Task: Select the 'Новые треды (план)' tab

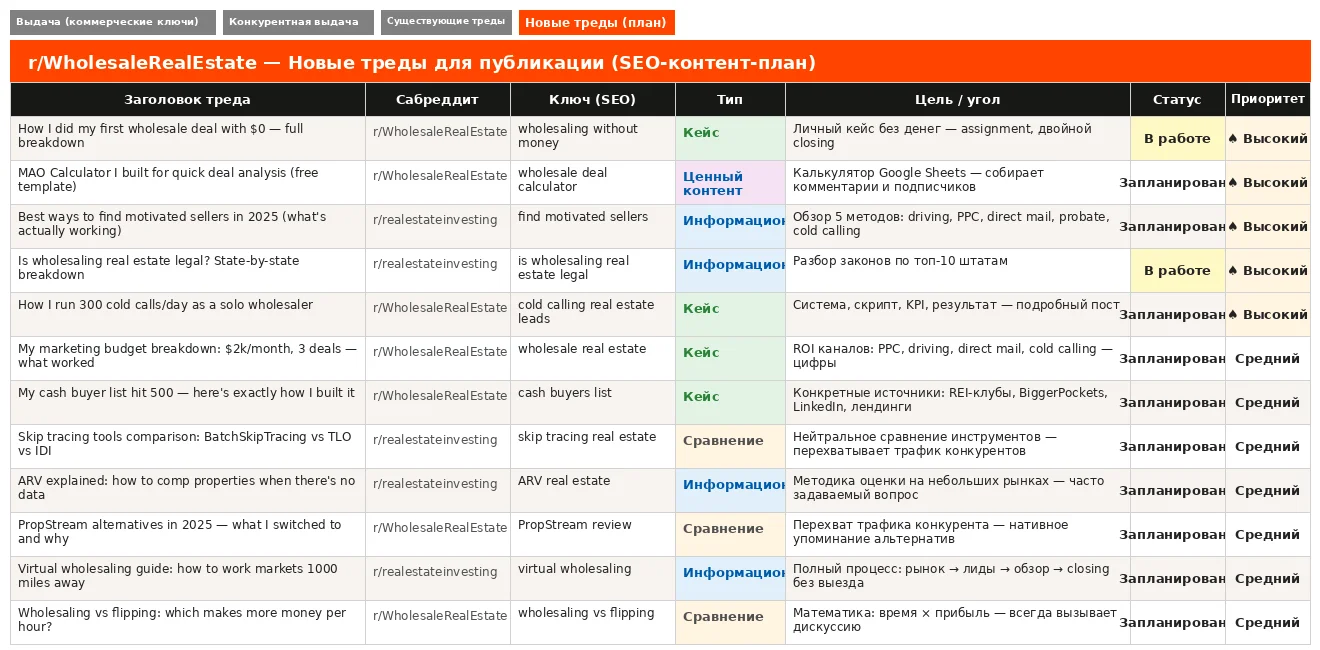Action: point(597,22)
